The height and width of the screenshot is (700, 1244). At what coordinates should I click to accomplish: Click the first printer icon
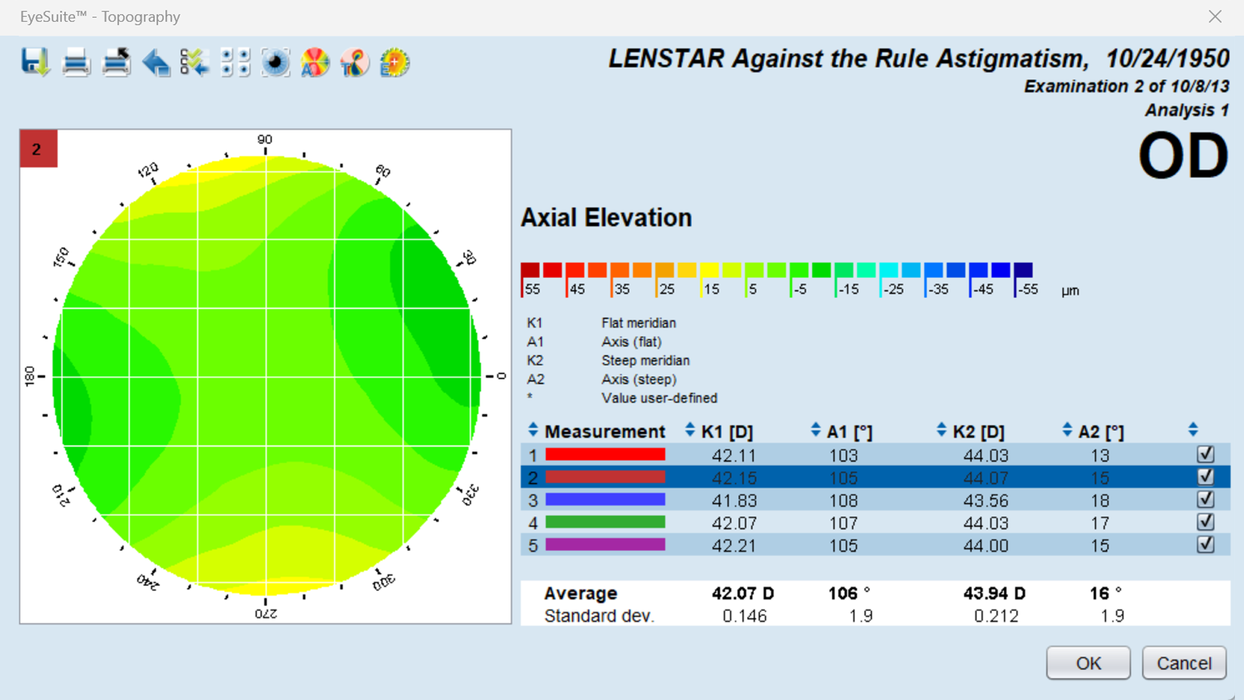pyautogui.click(x=76, y=62)
